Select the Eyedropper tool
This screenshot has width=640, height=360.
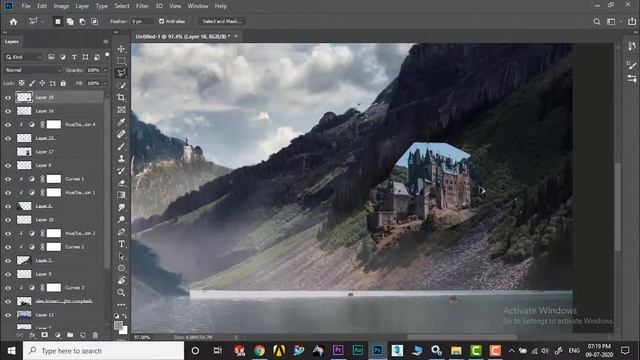click(x=121, y=122)
